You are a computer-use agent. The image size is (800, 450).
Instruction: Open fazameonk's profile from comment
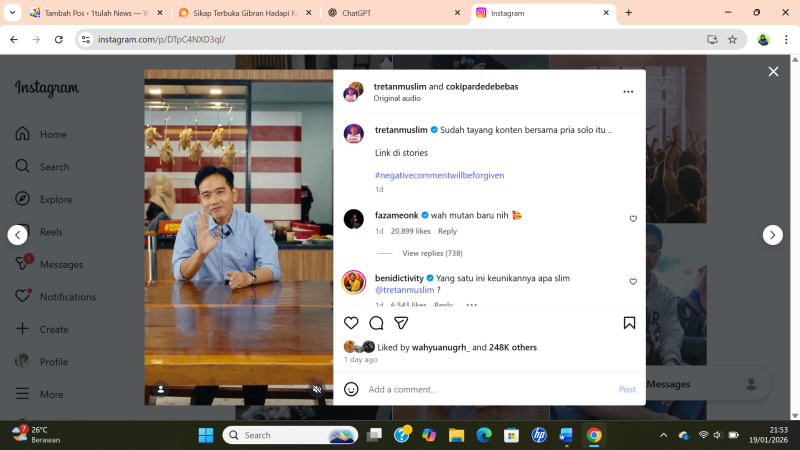tap(396, 215)
